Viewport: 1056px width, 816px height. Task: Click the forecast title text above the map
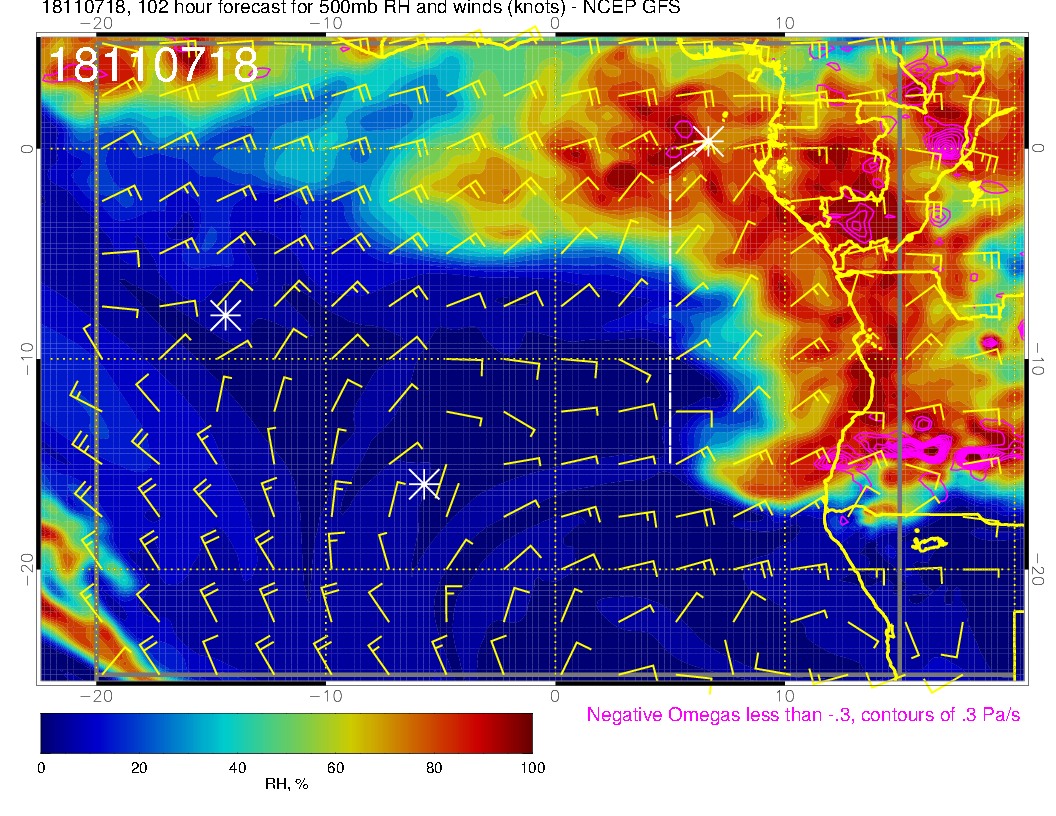click(x=360, y=7)
